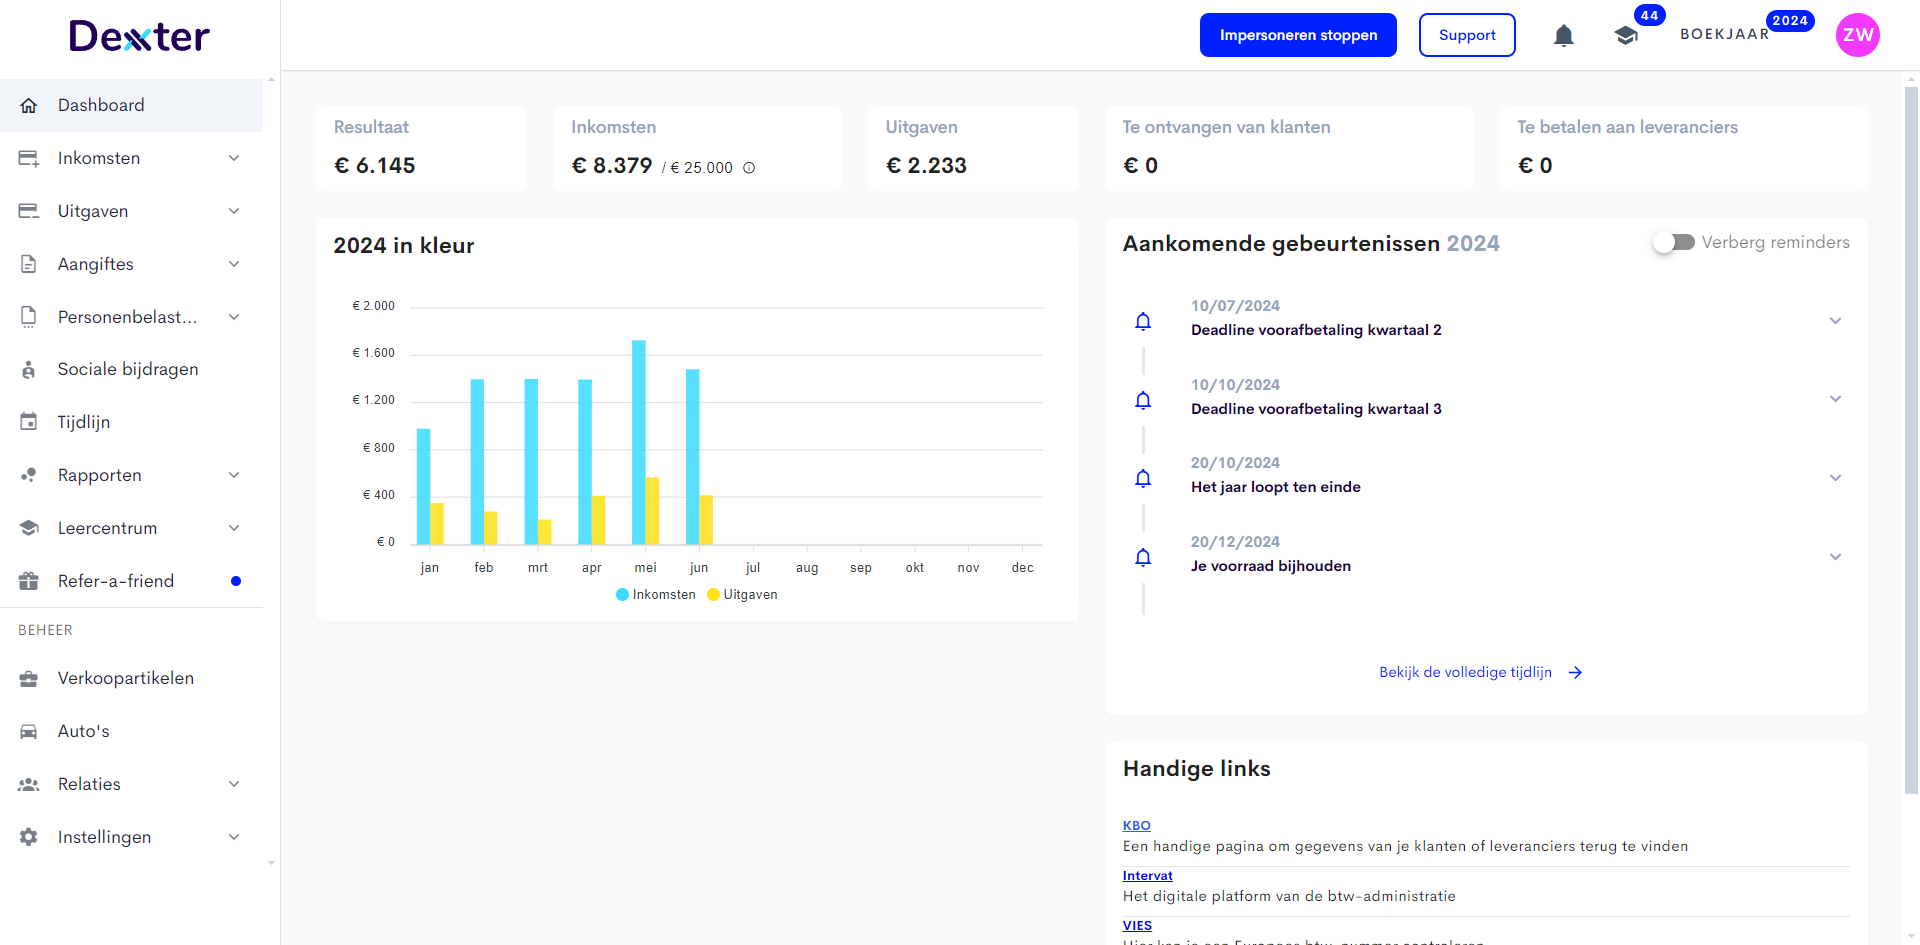Click the Refer-a-friend gift icon
Image resolution: width=1920 pixels, height=945 pixels.
tap(29, 581)
